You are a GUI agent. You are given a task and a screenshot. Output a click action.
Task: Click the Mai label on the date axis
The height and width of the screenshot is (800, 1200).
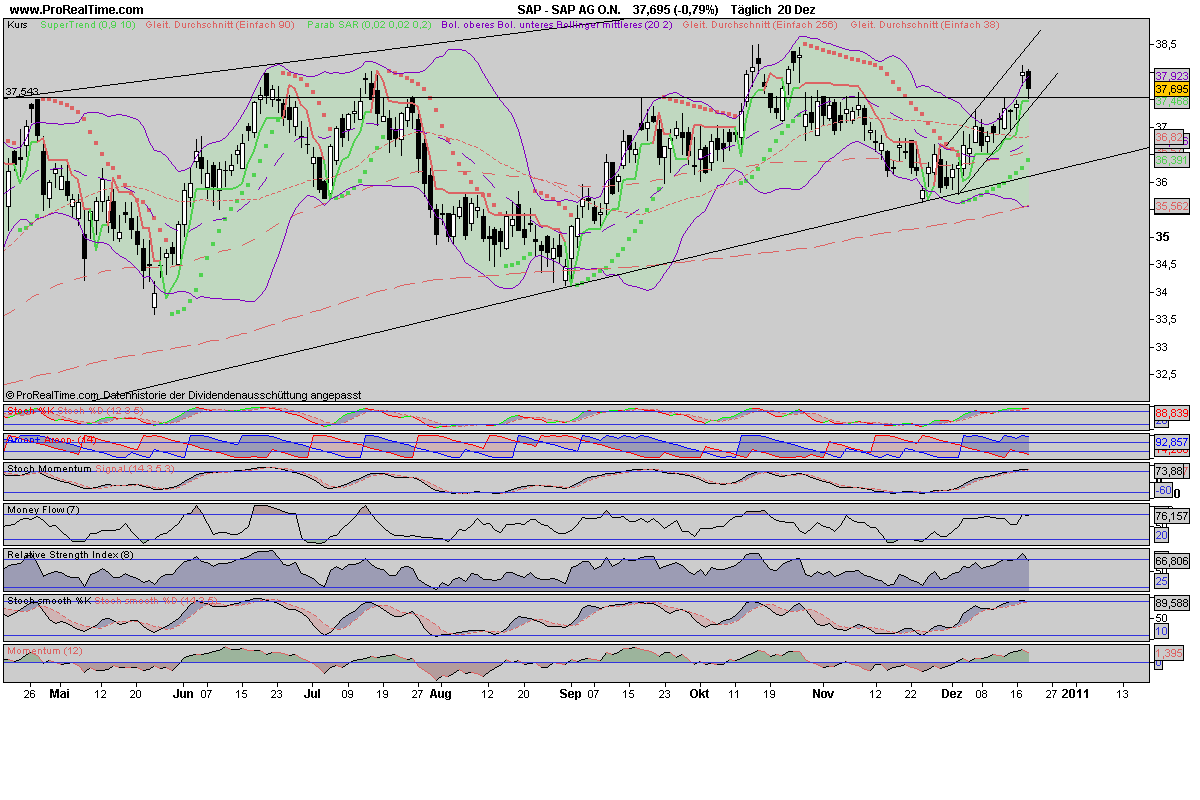point(60,692)
